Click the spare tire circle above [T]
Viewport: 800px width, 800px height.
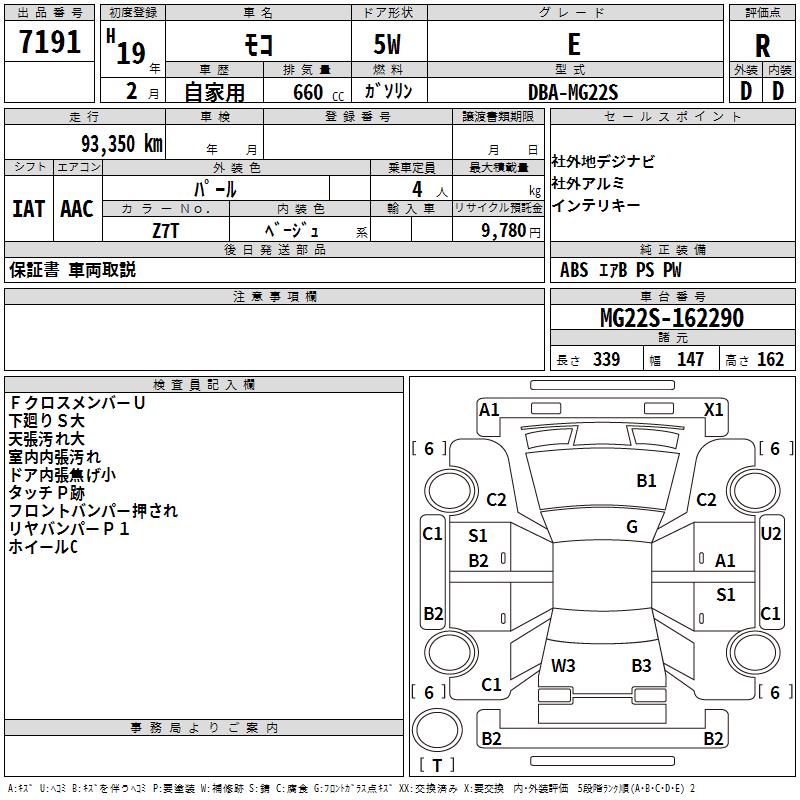(x=437, y=730)
